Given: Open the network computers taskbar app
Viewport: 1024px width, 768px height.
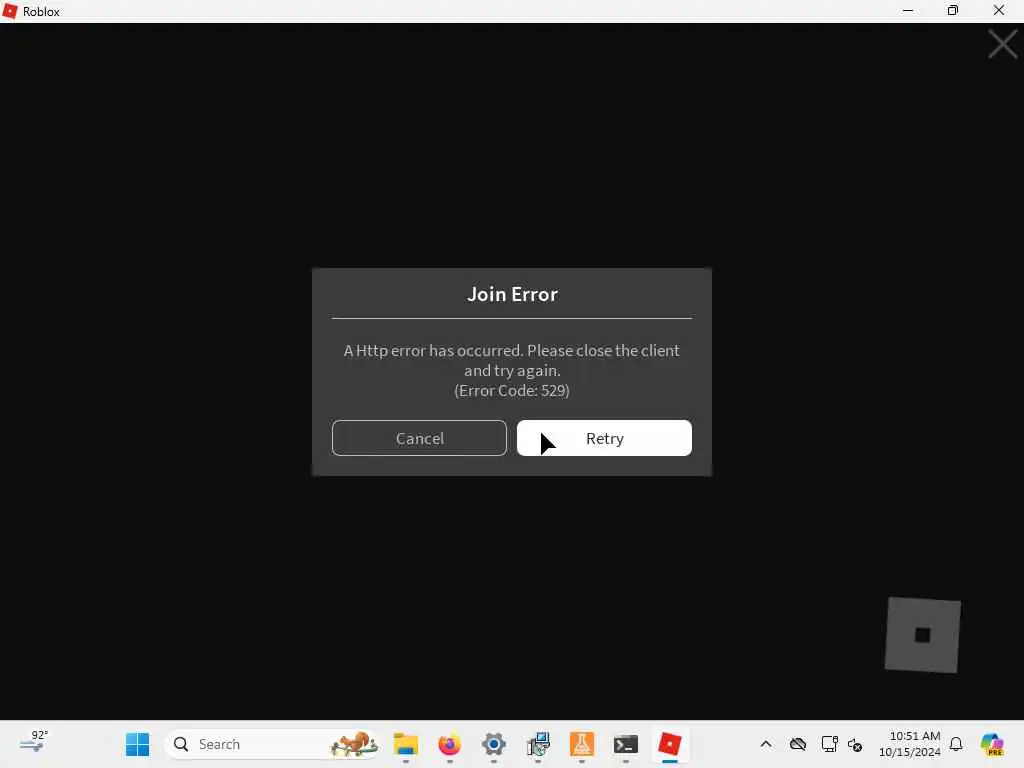Looking at the screenshot, I should tap(538, 744).
